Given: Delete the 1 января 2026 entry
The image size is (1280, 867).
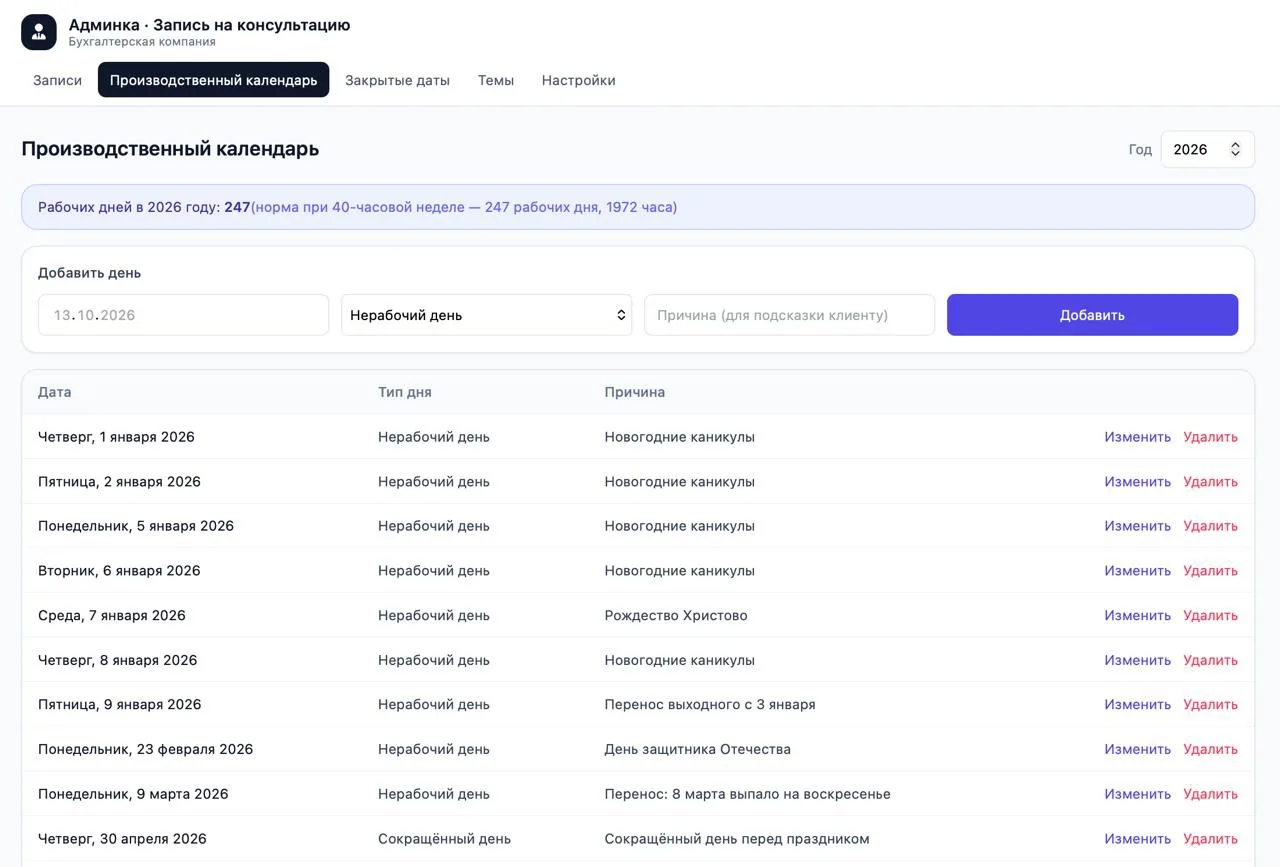Looking at the screenshot, I should point(1210,437).
